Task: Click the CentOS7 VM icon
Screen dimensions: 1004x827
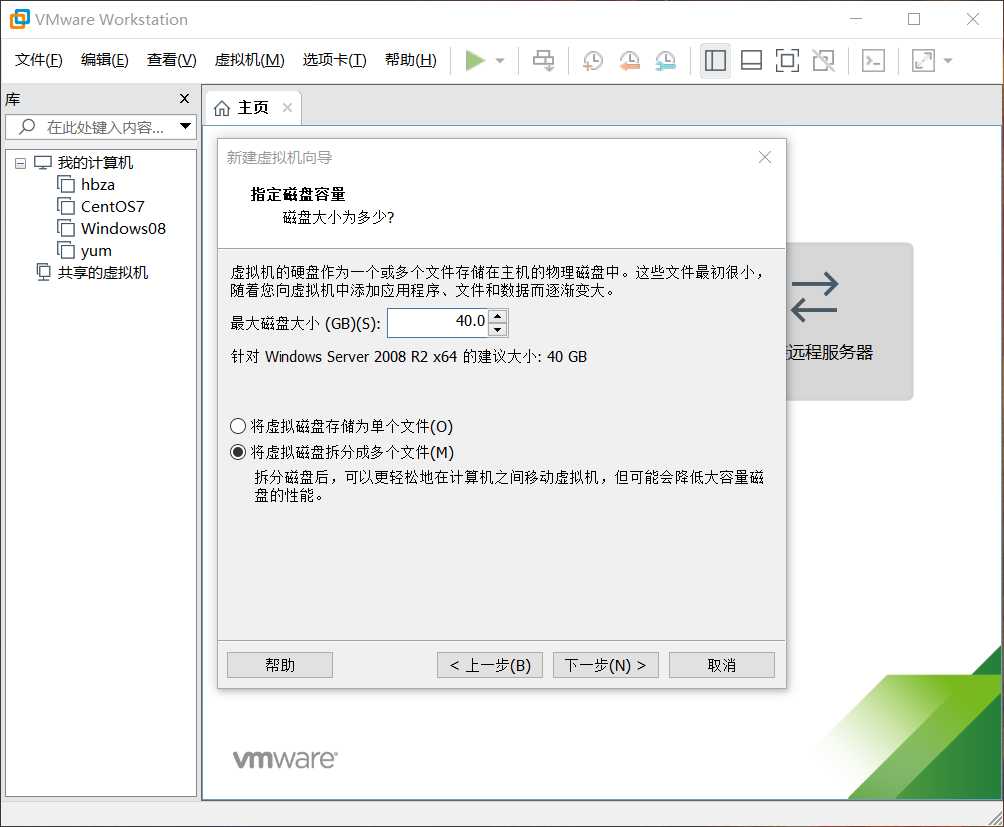Action: [66, 206]
